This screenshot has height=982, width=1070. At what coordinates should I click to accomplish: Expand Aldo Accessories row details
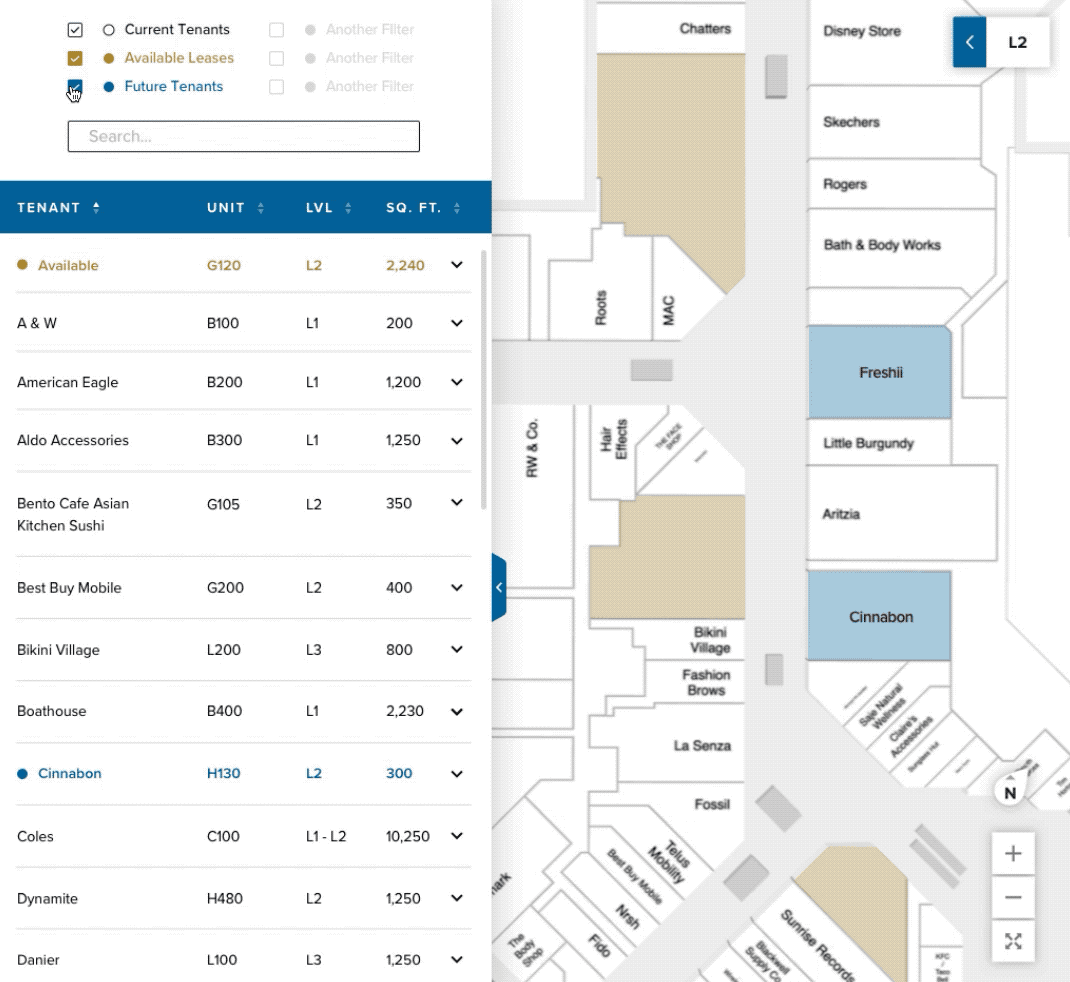pyautogui.click(x=457, y=440)
